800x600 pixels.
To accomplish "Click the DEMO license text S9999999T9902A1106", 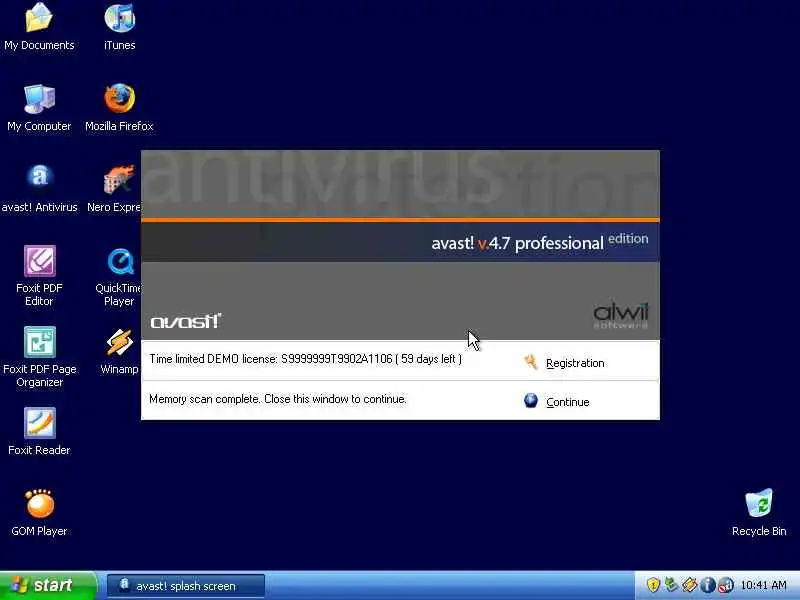I will [337, 359].
